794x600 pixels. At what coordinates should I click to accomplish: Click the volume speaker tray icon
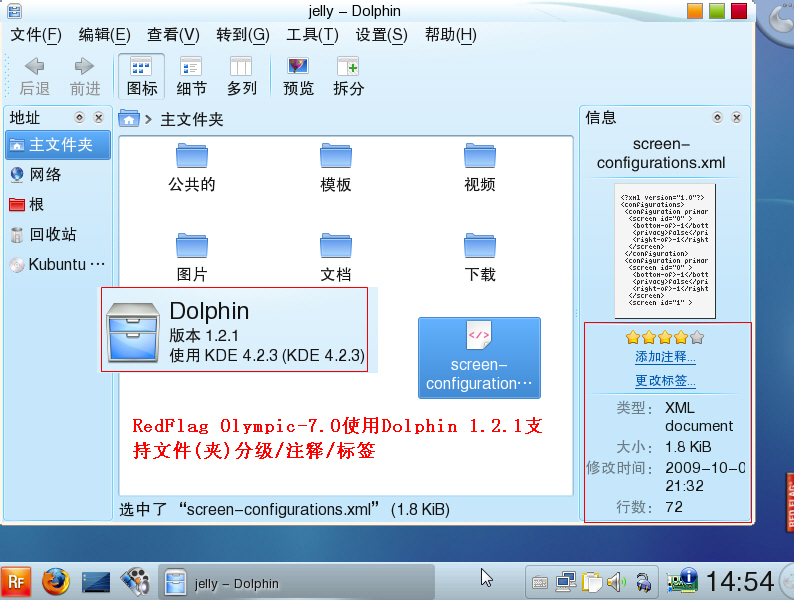coord(616,582)
